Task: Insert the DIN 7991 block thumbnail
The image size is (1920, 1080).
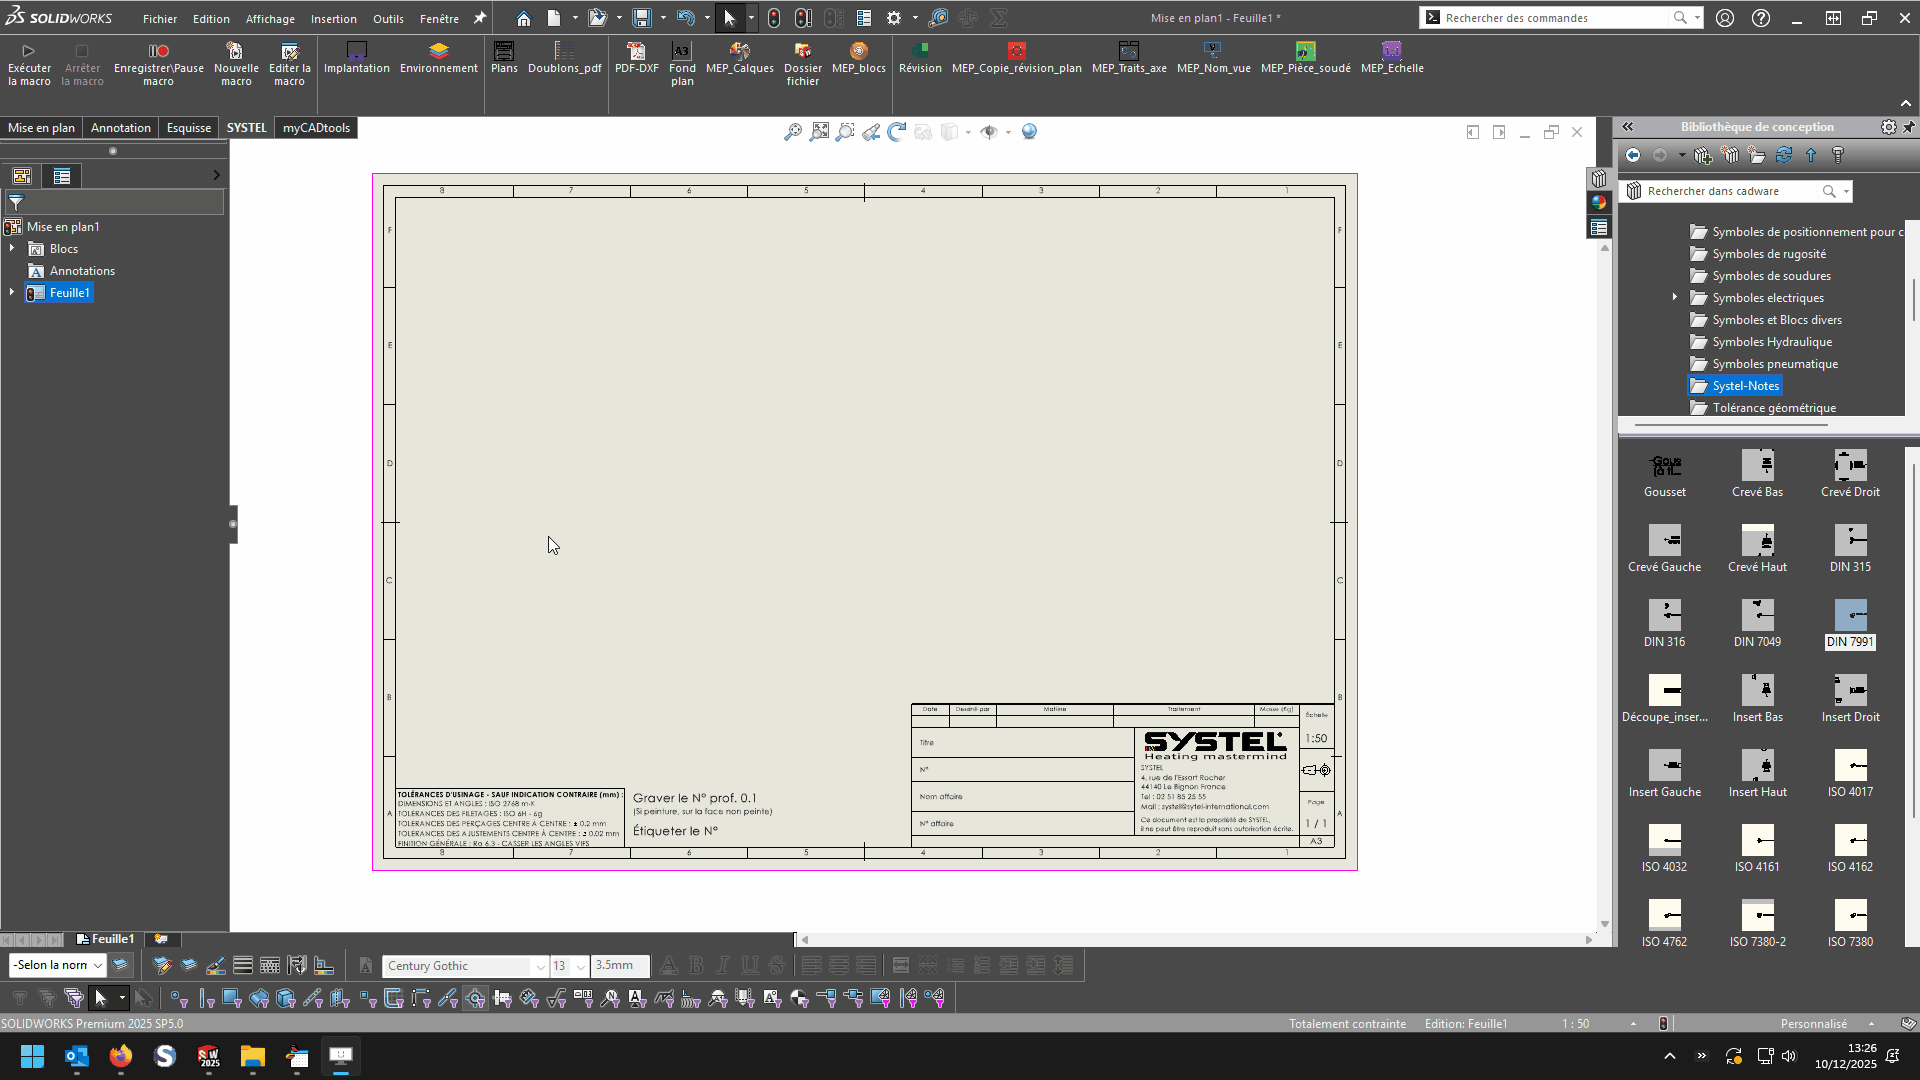Action: click(x=1850, y=615)
